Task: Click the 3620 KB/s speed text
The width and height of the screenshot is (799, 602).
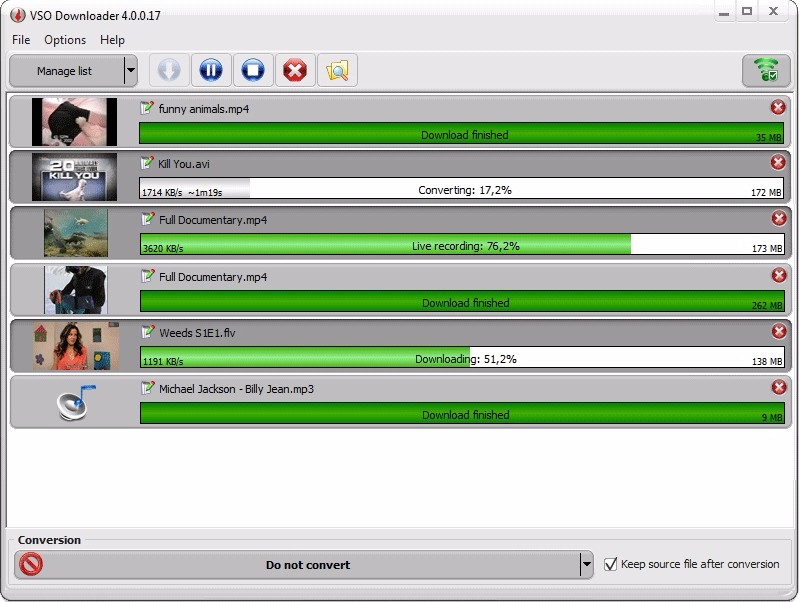Action: click(x=163, y=249)
